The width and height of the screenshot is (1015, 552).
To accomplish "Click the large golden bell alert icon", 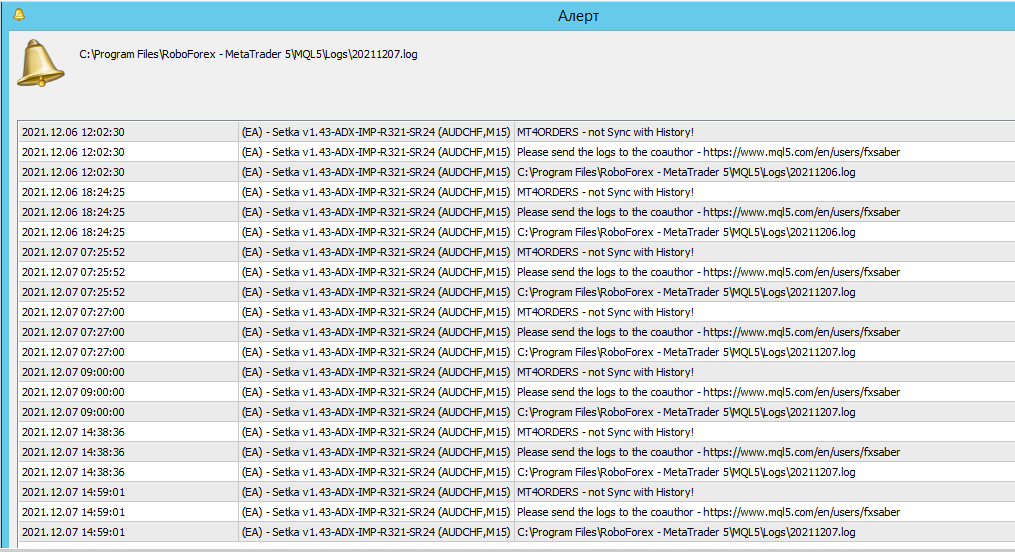I will tap(40, 63).
